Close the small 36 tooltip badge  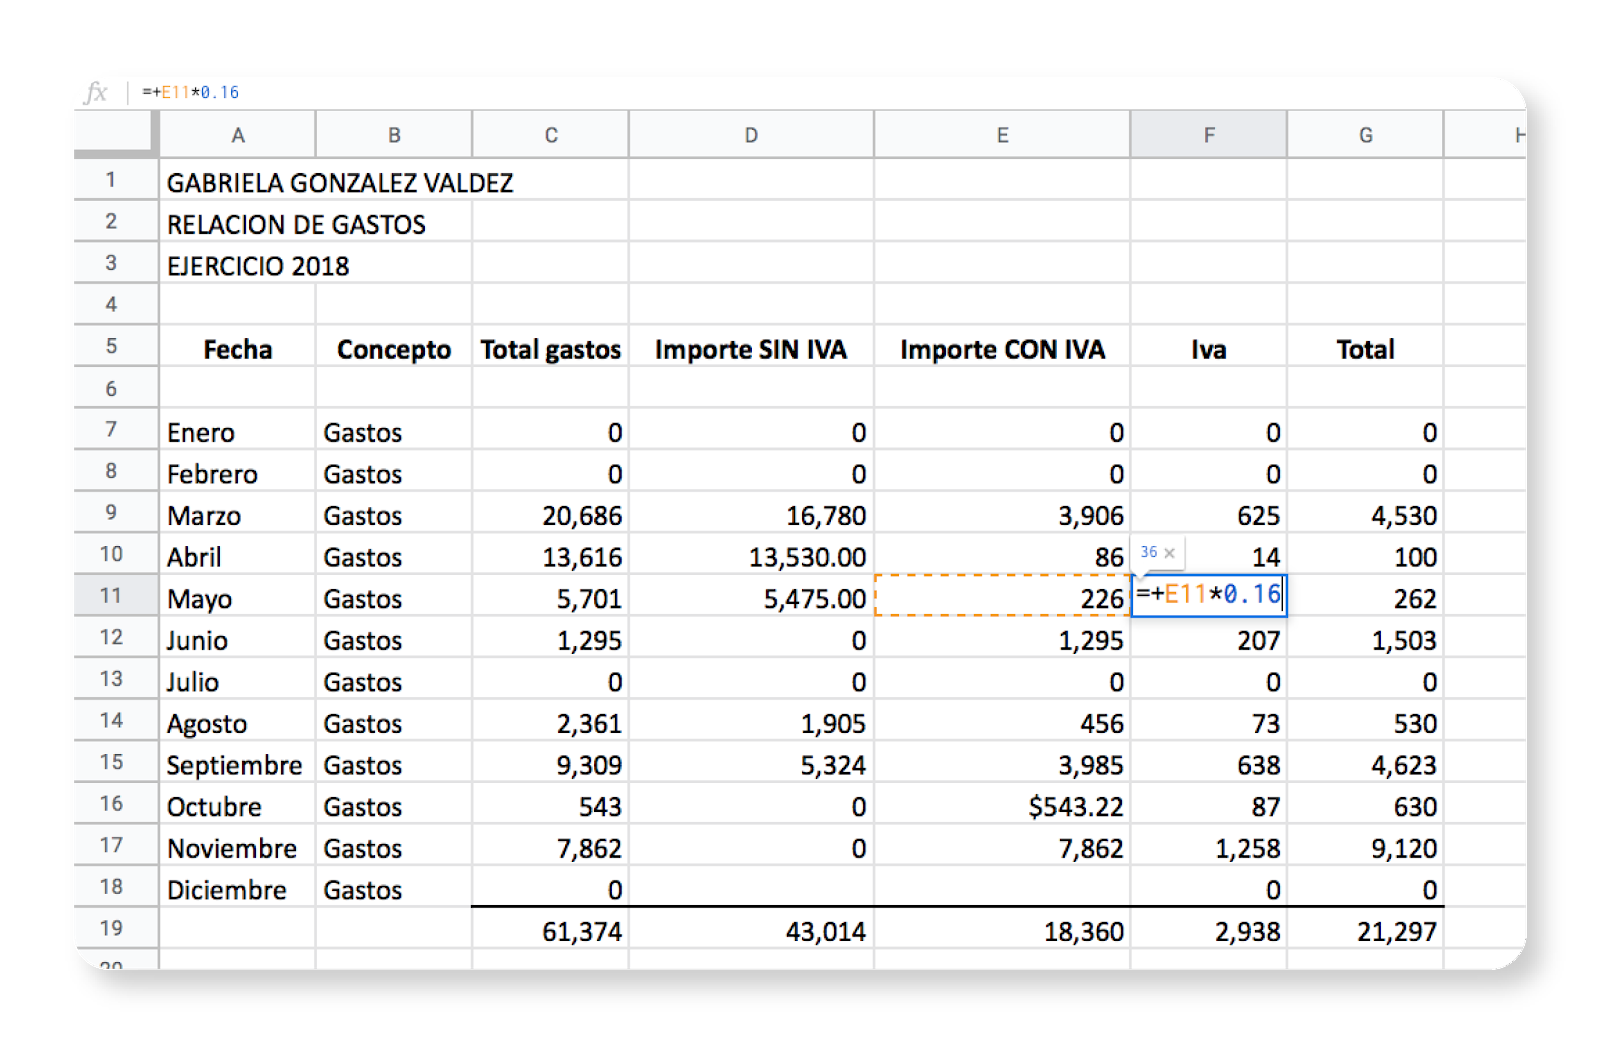point(1170,552)
